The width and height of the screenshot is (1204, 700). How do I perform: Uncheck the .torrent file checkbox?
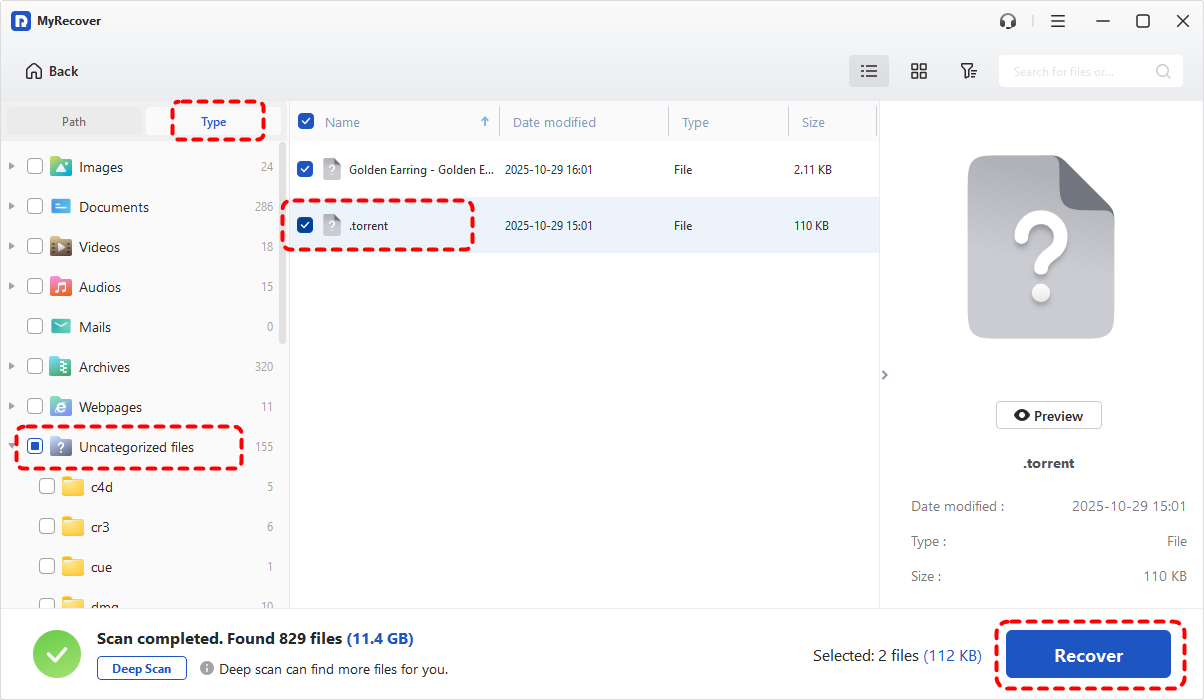coord(305,225)
